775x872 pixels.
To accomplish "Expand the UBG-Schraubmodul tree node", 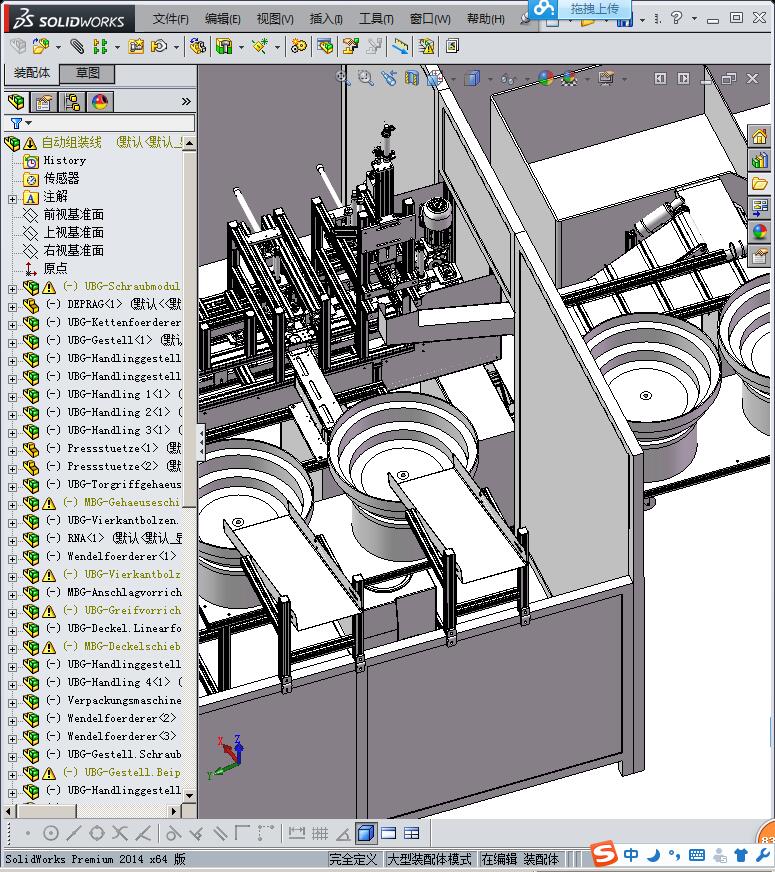I will pyautogui.click(x=12, y=289).
